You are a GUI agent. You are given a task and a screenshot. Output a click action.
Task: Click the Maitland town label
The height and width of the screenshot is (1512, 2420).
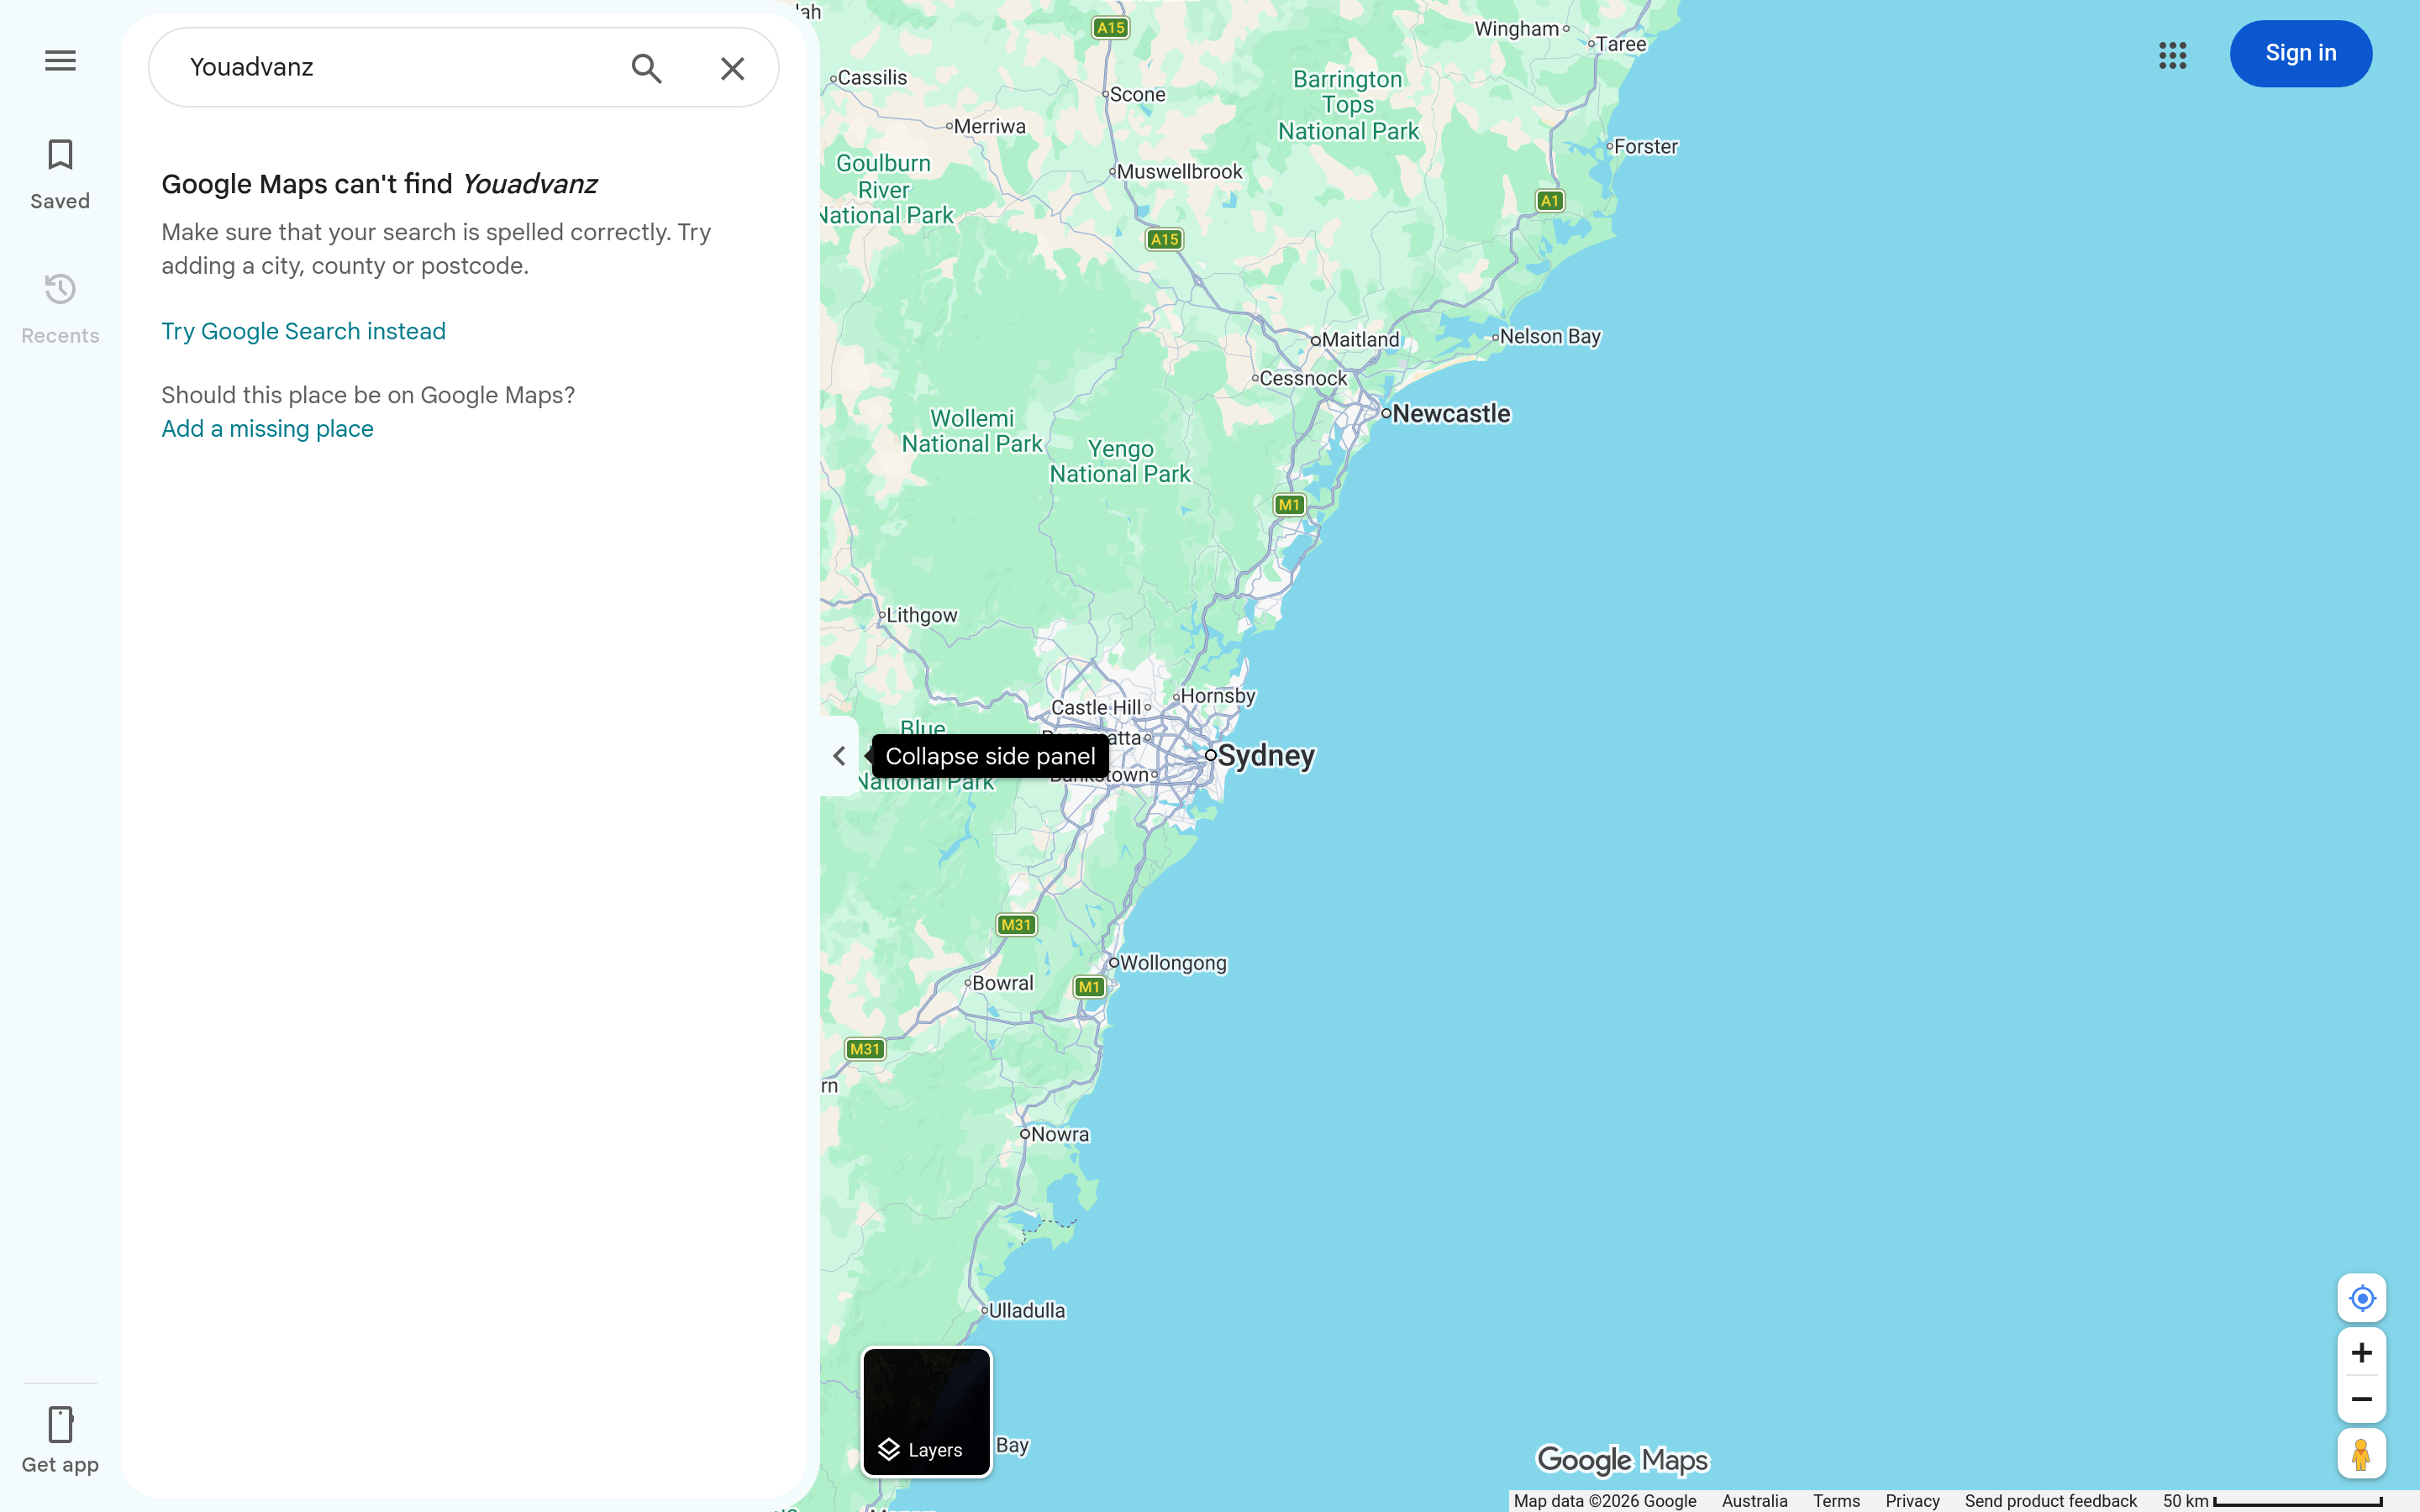click(1360, 340)
